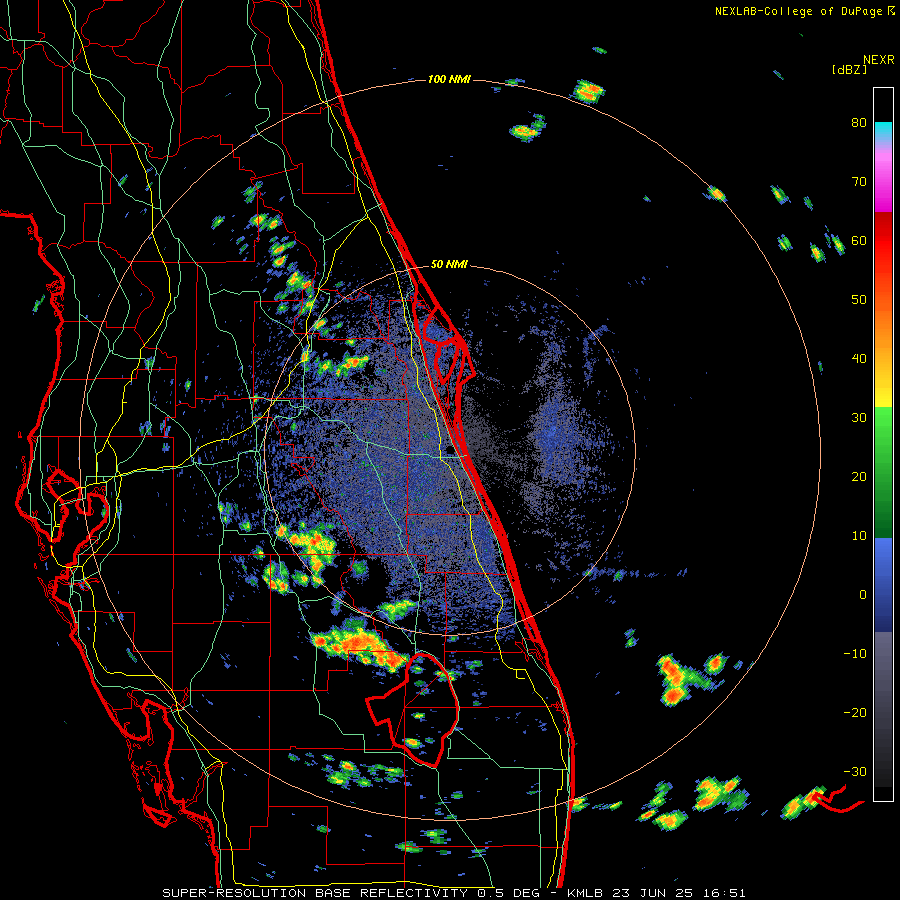Click the cyan top segment of the color bar
900x900 pixels.
point(883,132)
